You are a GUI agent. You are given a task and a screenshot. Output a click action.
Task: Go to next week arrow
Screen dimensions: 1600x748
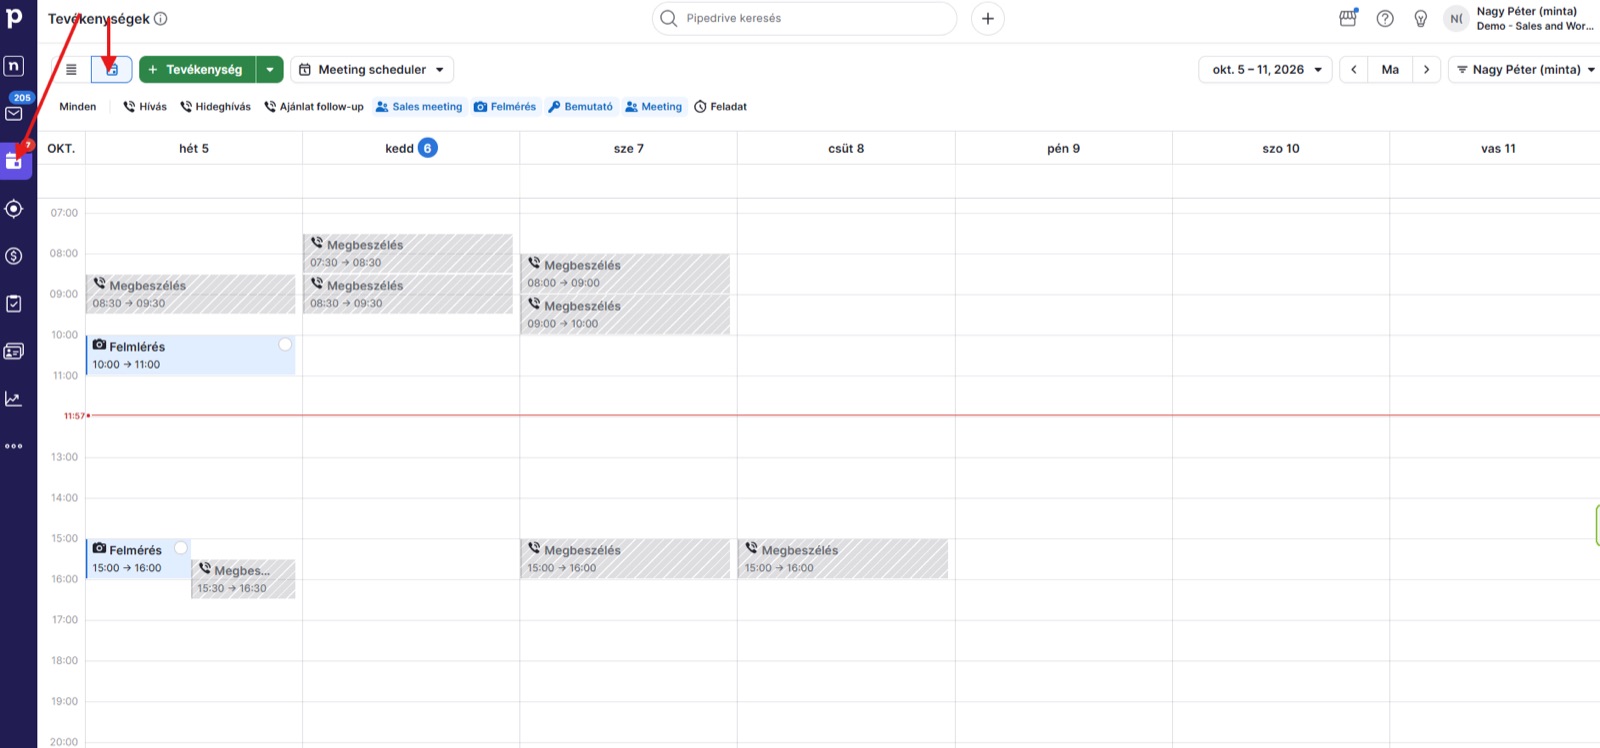pyautogui.click(x=1427, y=69)
